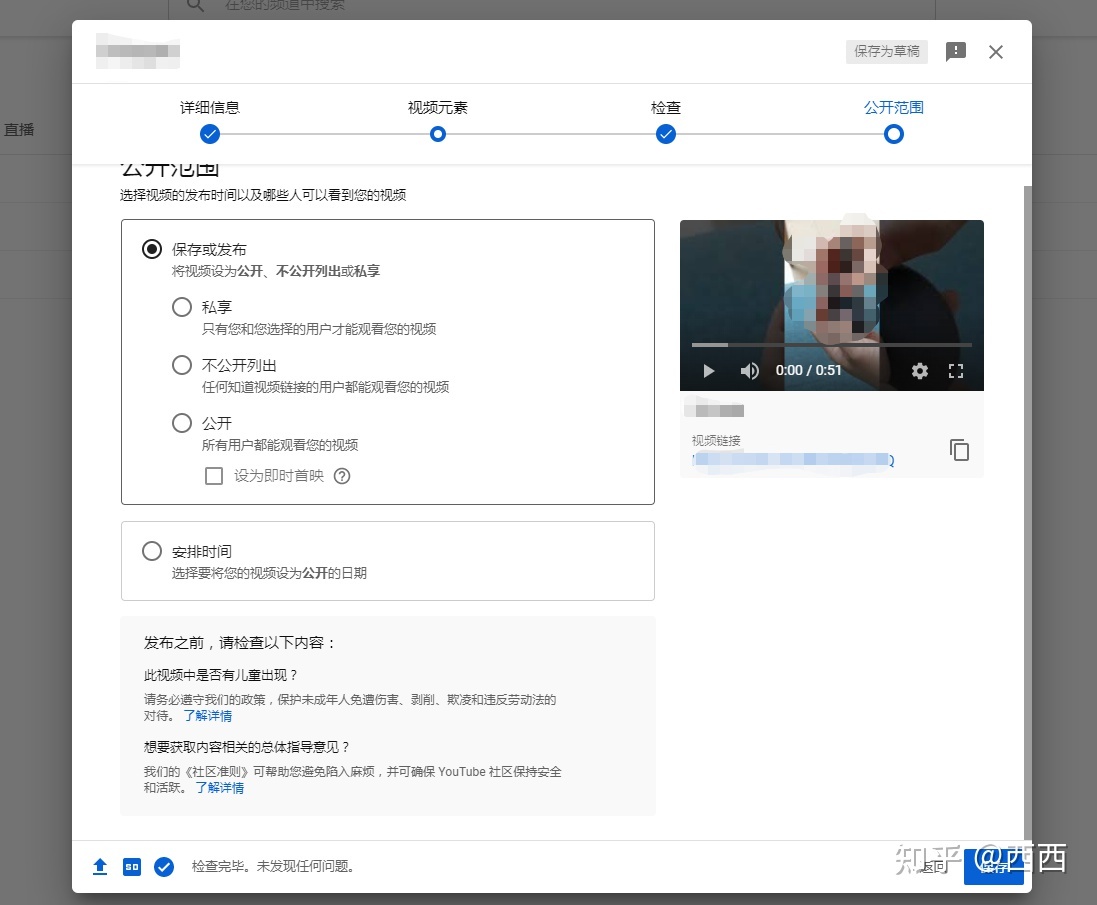This screenshot has width=1097, height=905.
Task: Copy the video link
Action: coord(959,450)
